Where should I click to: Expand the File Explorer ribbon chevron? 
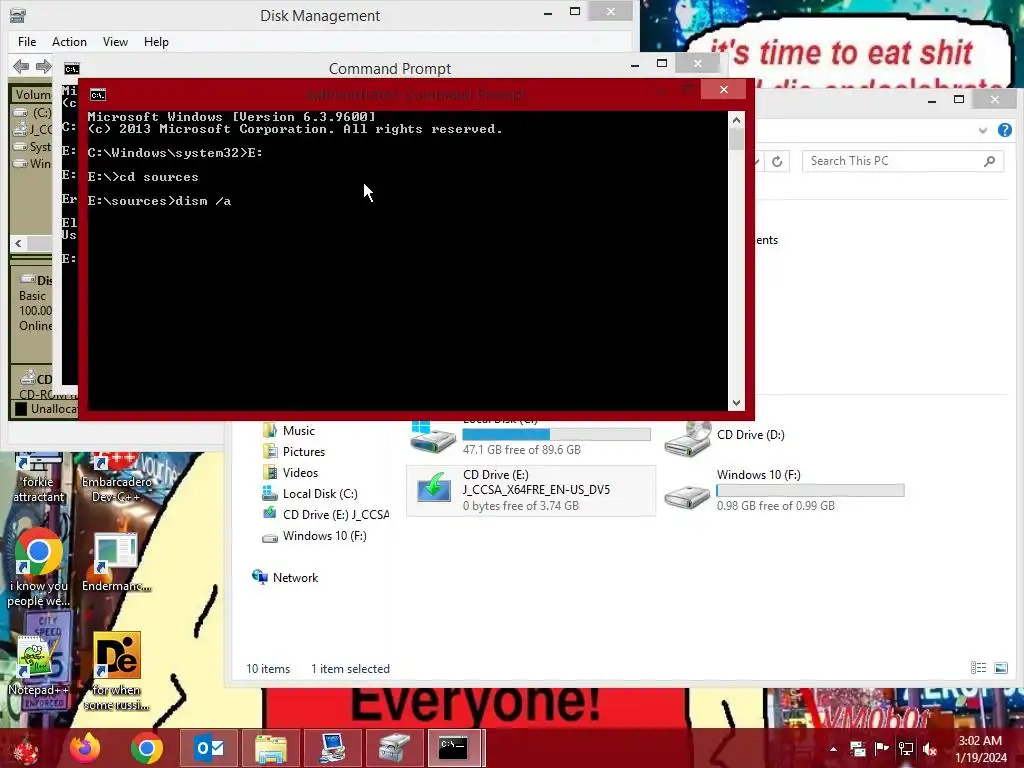click(983, 131)
